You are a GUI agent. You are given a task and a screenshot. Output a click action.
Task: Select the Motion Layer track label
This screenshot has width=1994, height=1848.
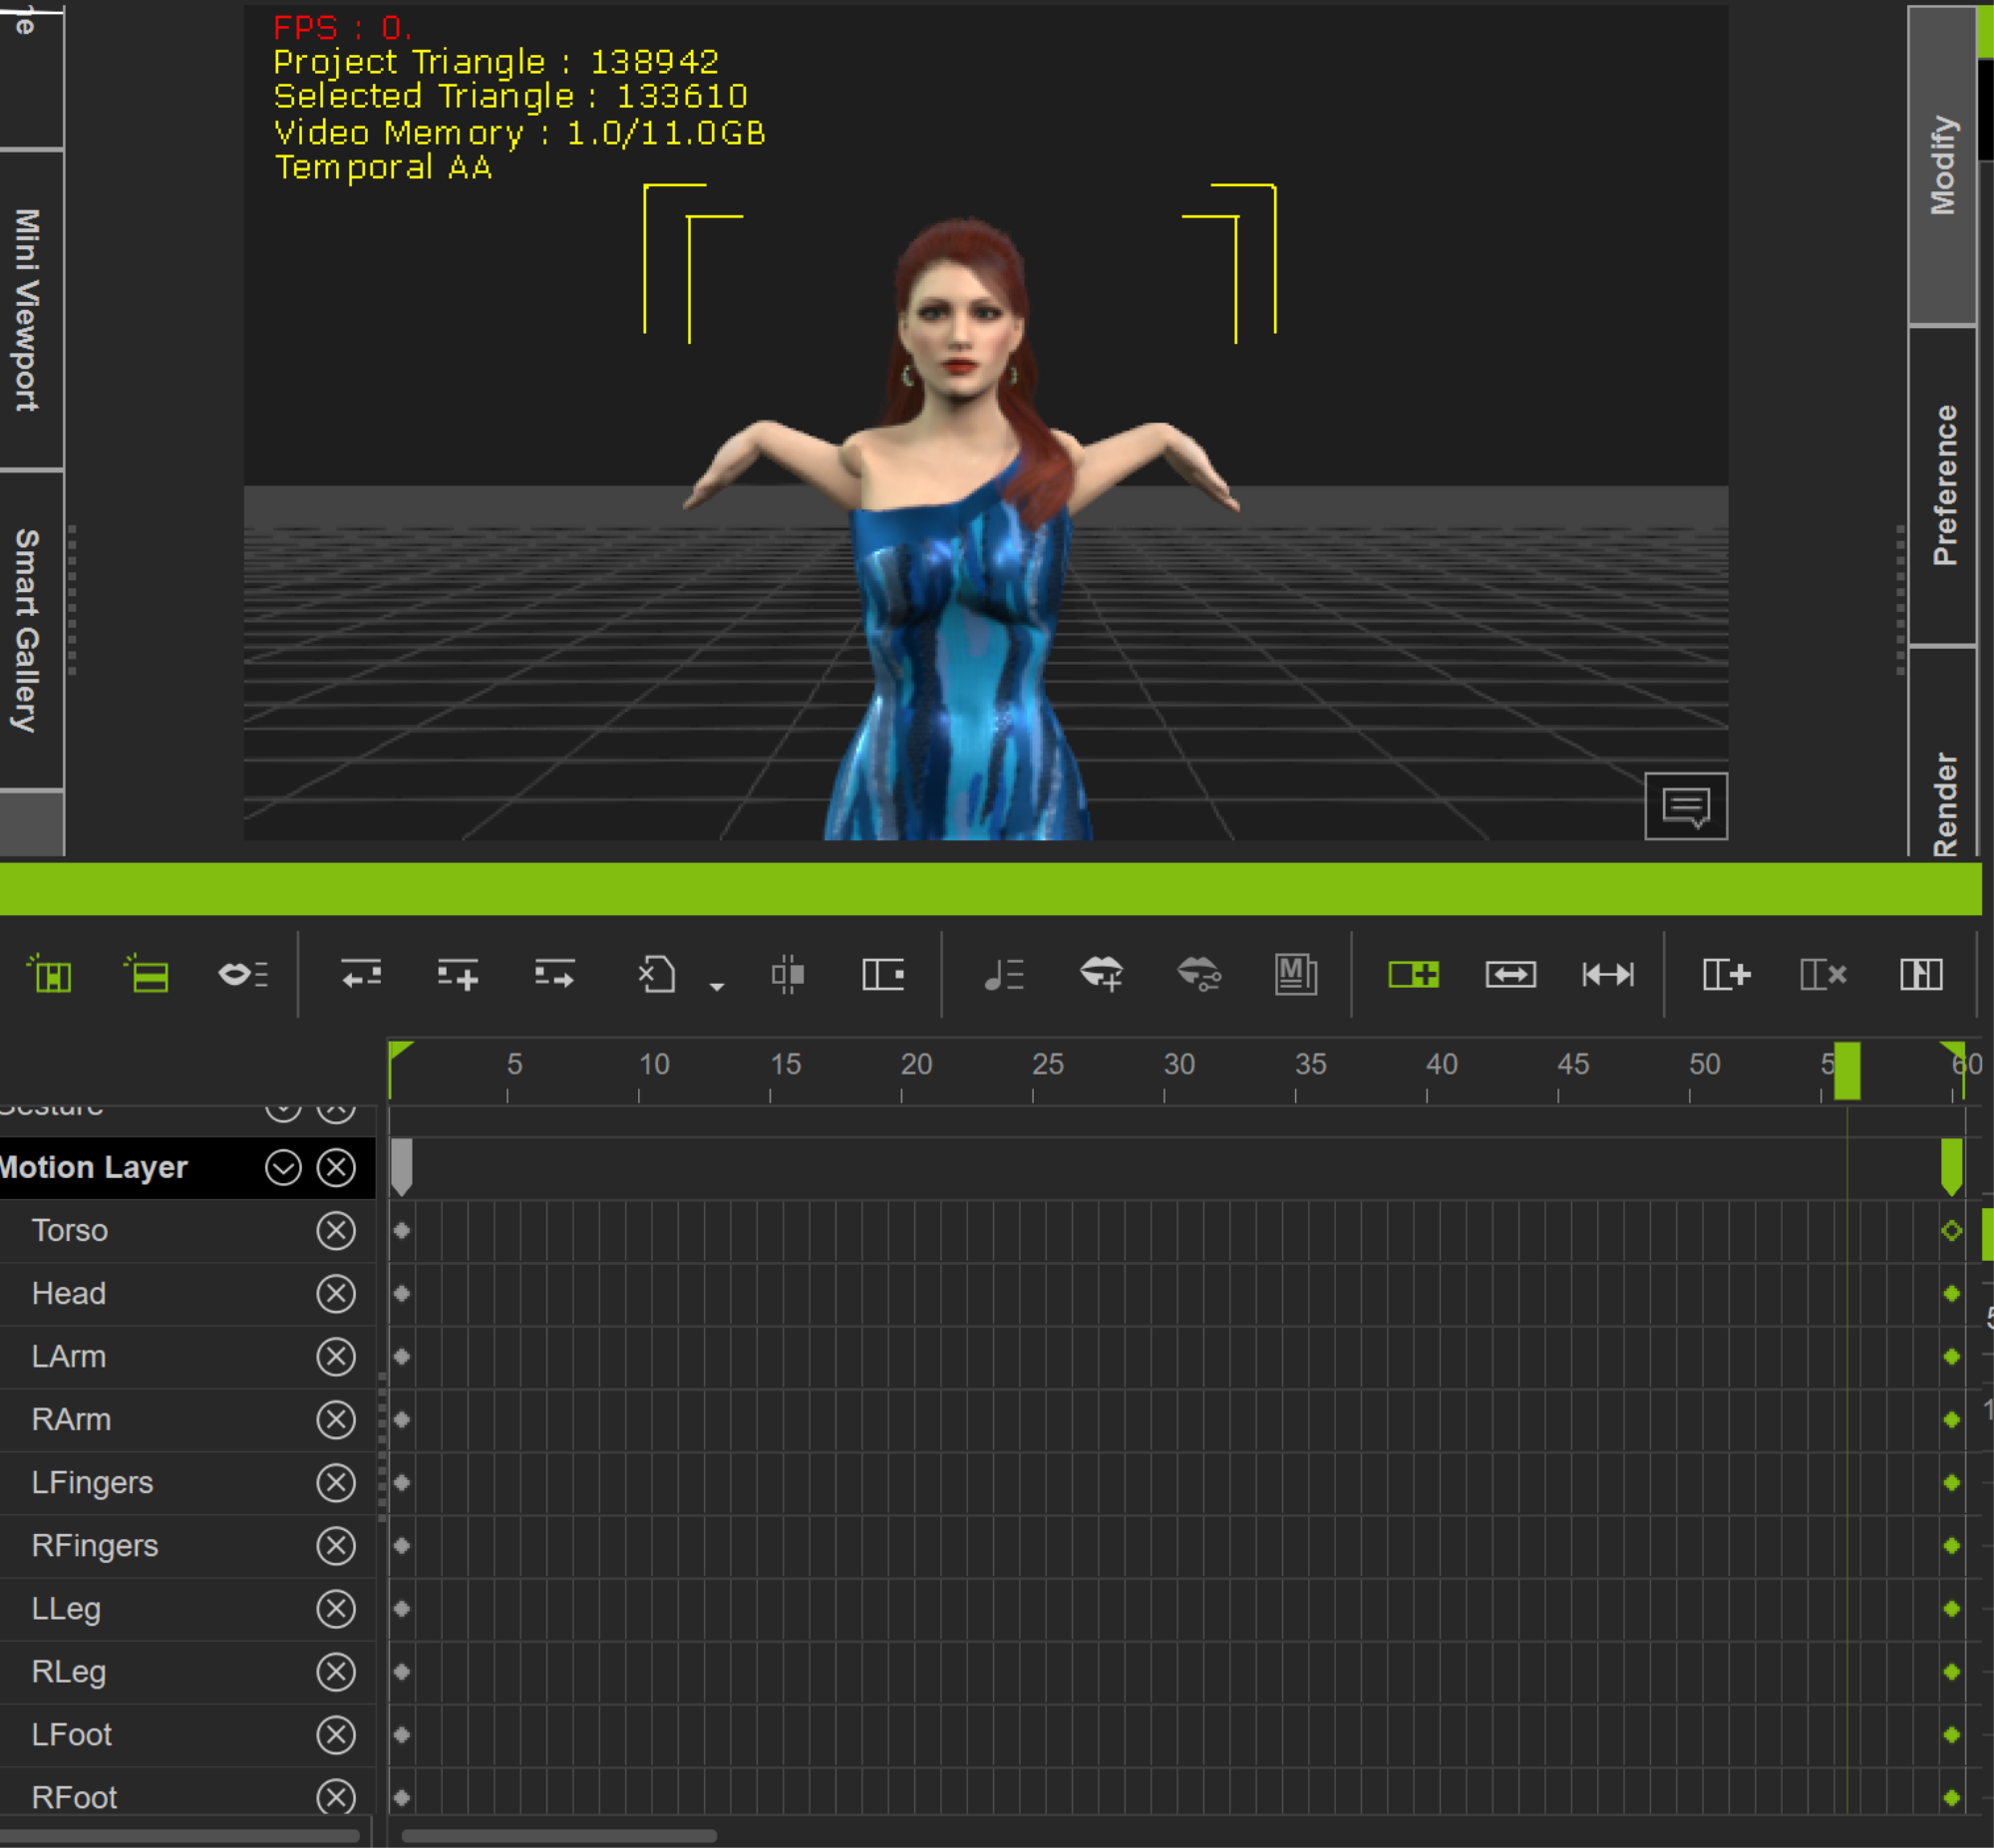(94, 1167)
